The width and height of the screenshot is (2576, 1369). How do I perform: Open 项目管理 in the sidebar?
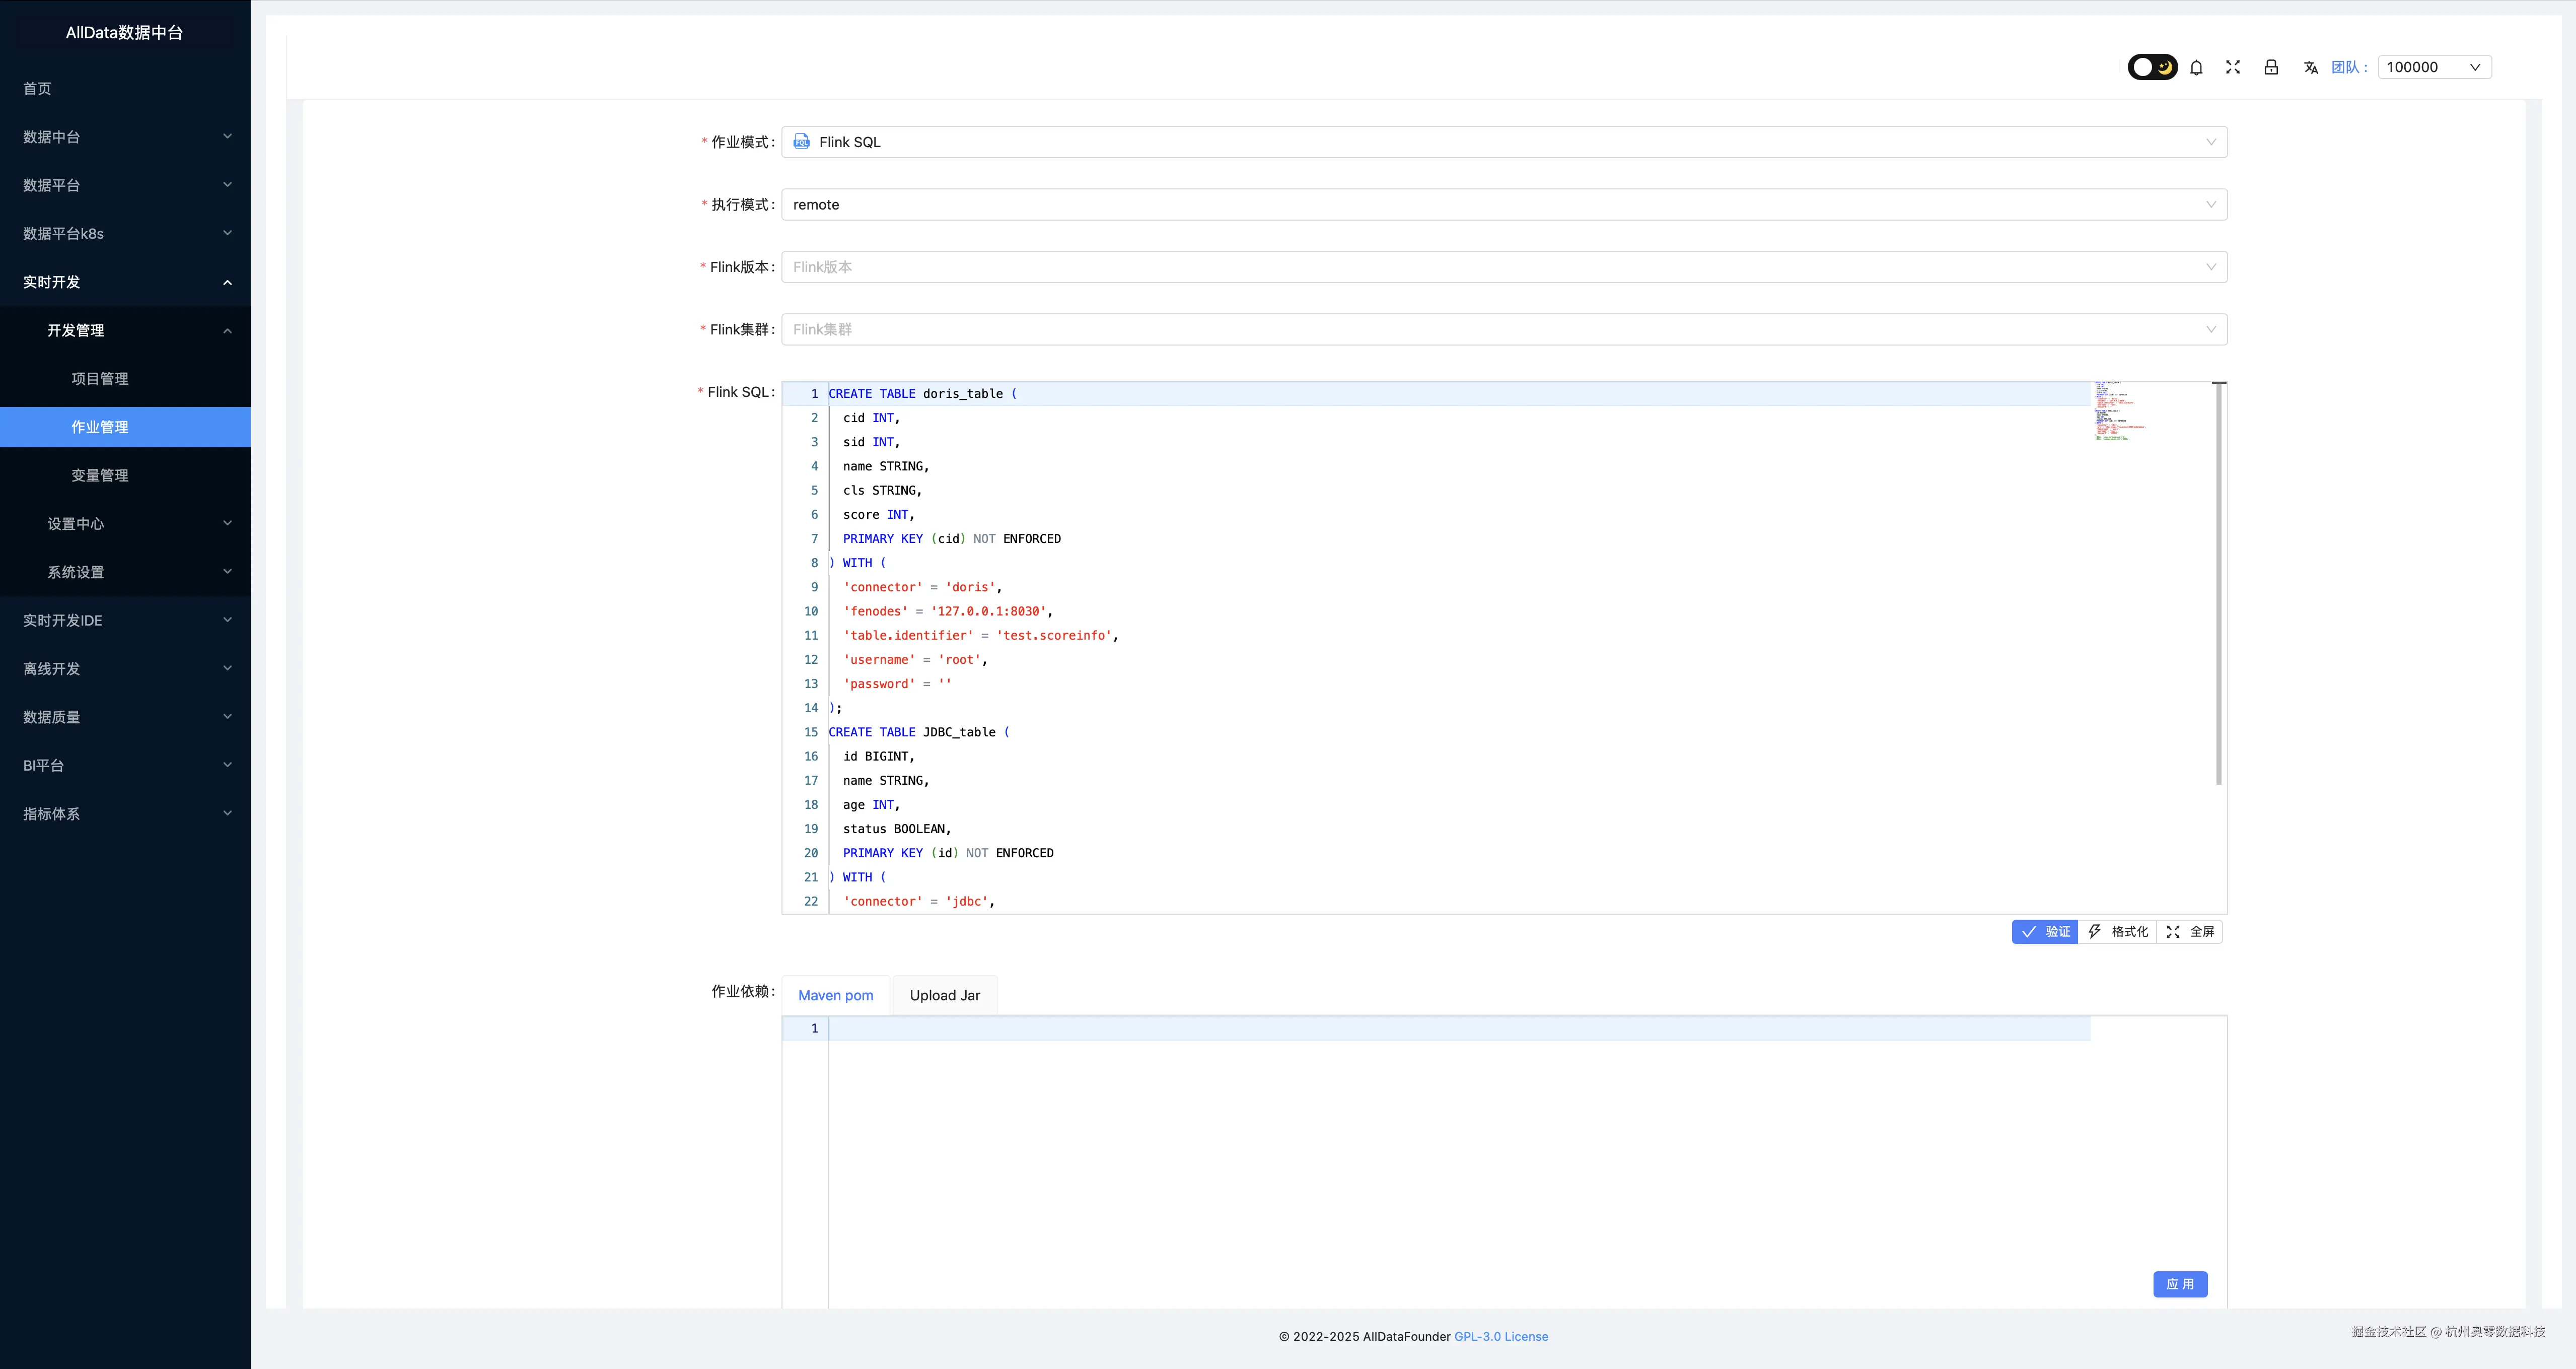100,378
